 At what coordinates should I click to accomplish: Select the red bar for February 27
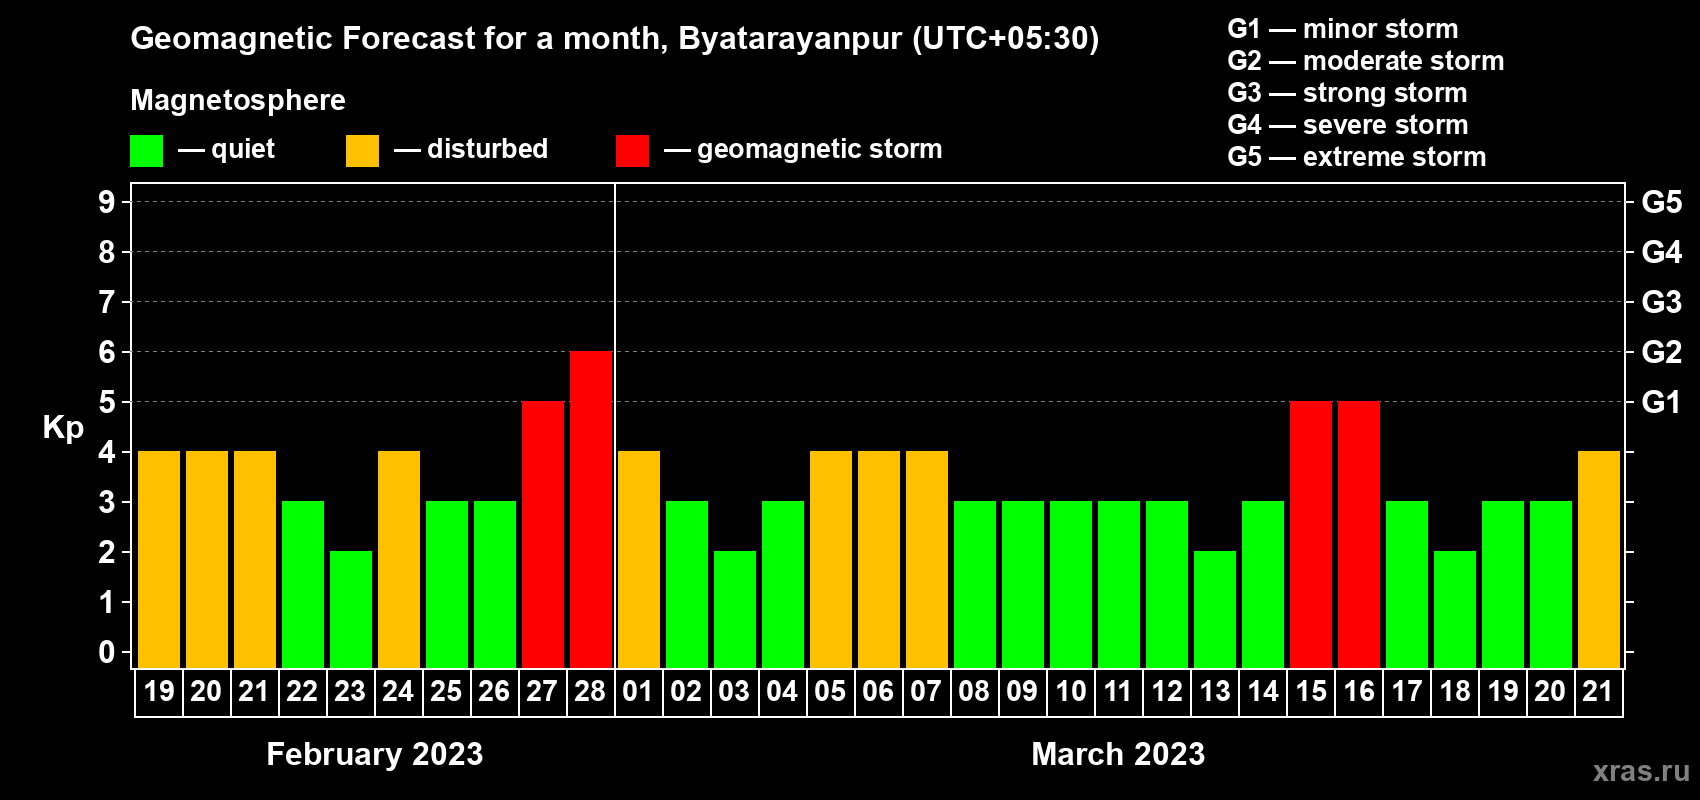[543, 535]
